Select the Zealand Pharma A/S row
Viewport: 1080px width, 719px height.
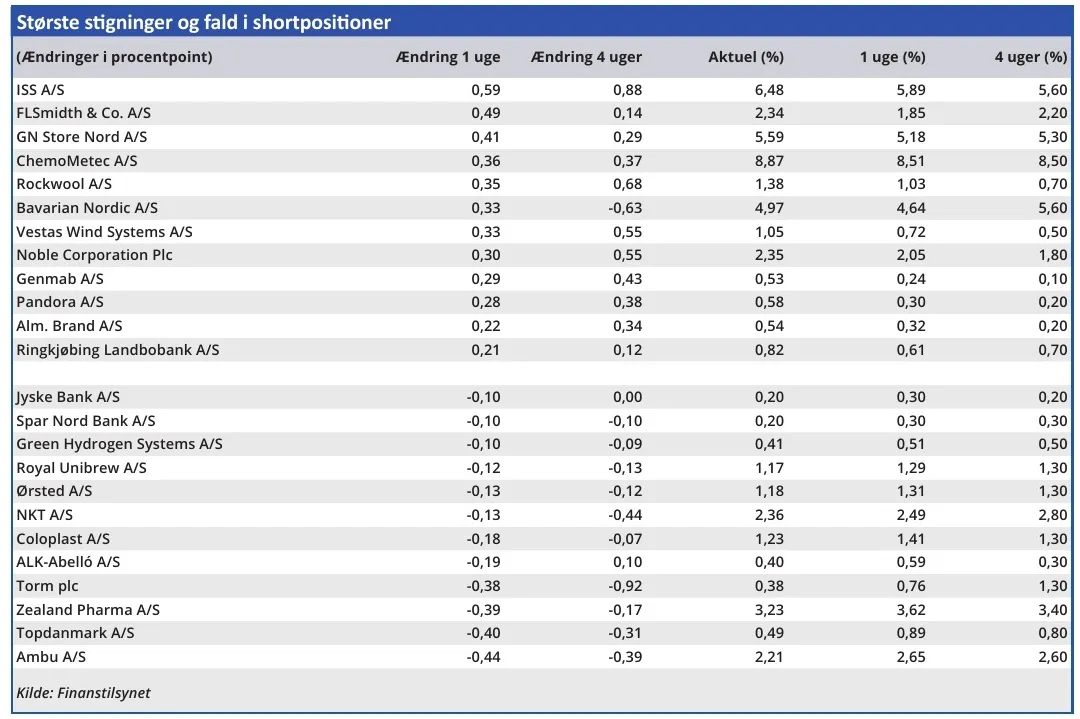coord(88,609)
